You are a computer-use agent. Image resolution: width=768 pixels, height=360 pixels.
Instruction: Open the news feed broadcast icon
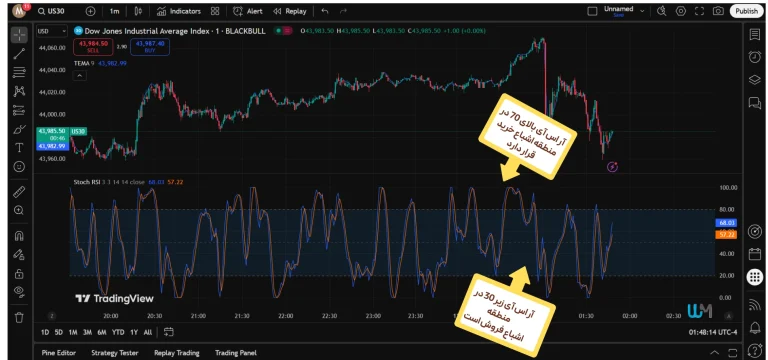coord(754,305)
